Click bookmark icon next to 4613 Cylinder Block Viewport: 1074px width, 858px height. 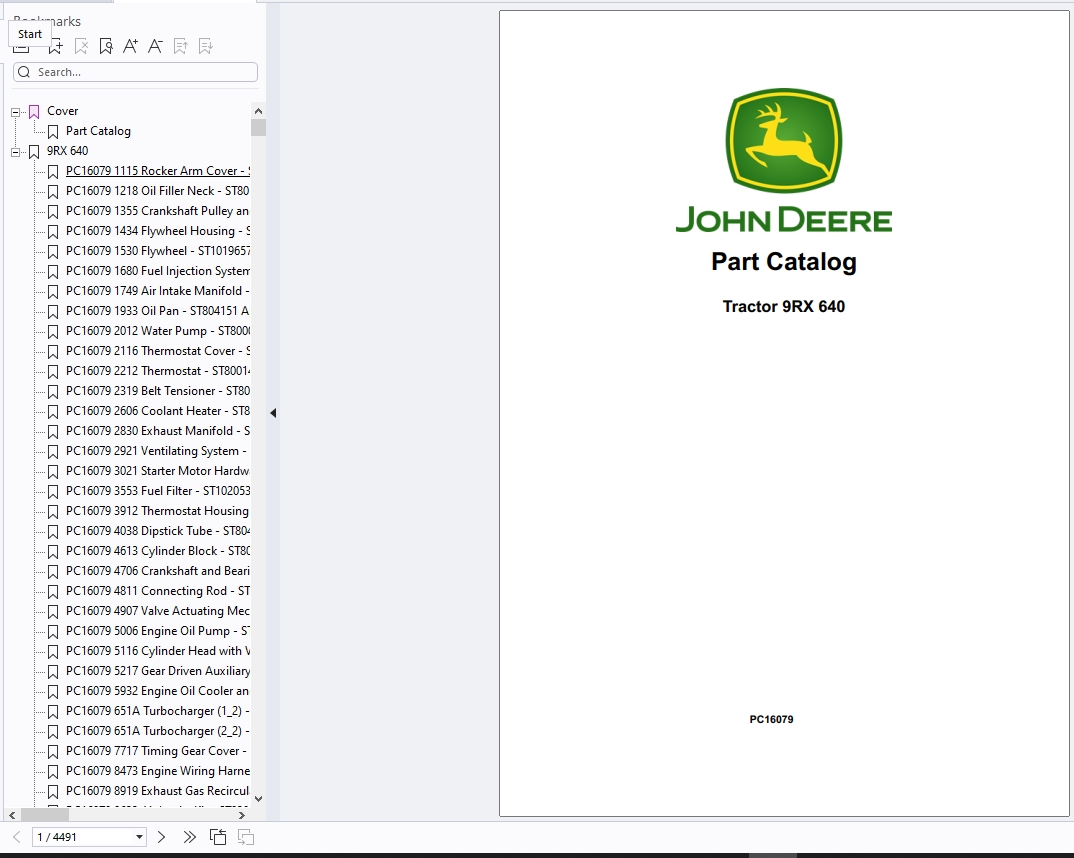(53, 551)
